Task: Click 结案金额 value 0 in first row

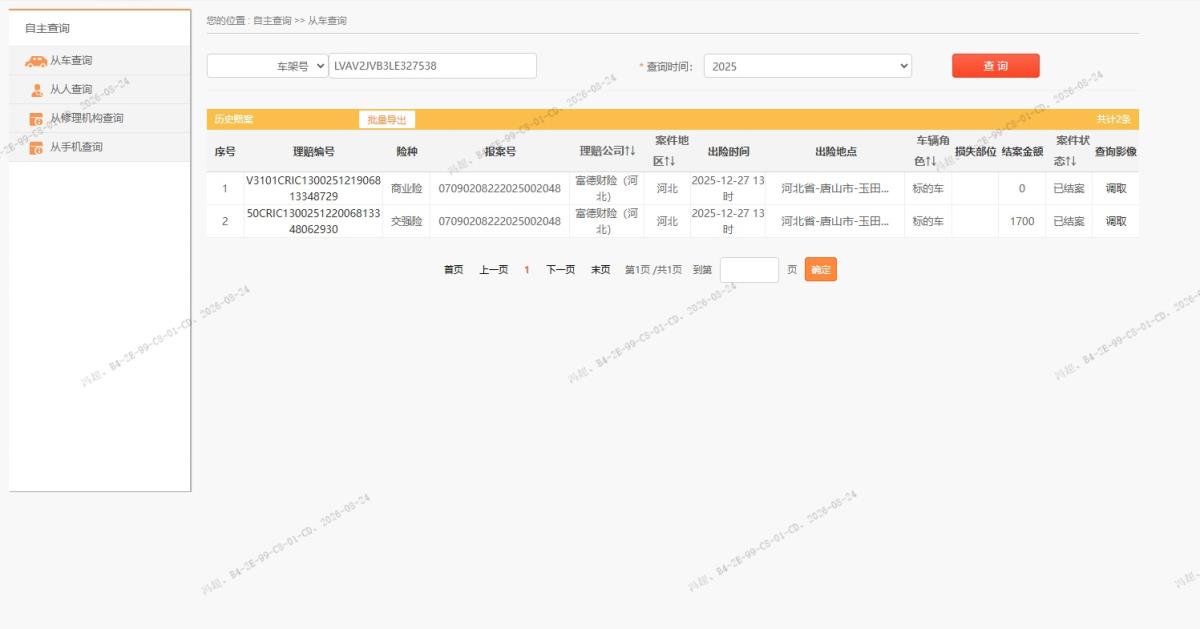Action: click(1022, 189)
